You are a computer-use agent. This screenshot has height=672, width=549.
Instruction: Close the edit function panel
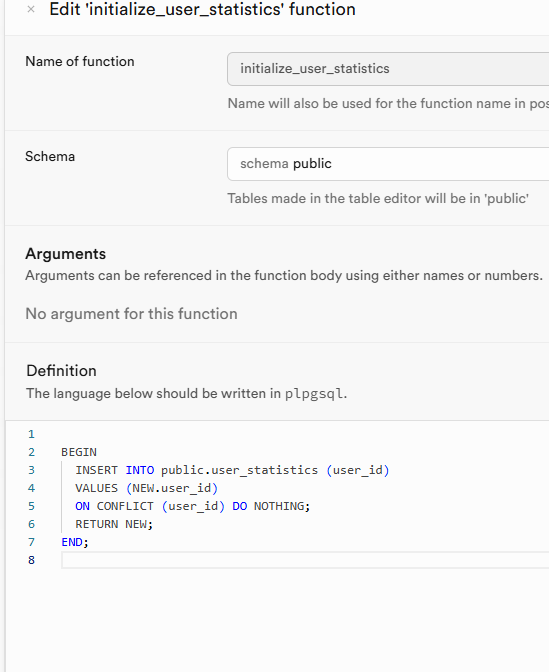[31, 9]
